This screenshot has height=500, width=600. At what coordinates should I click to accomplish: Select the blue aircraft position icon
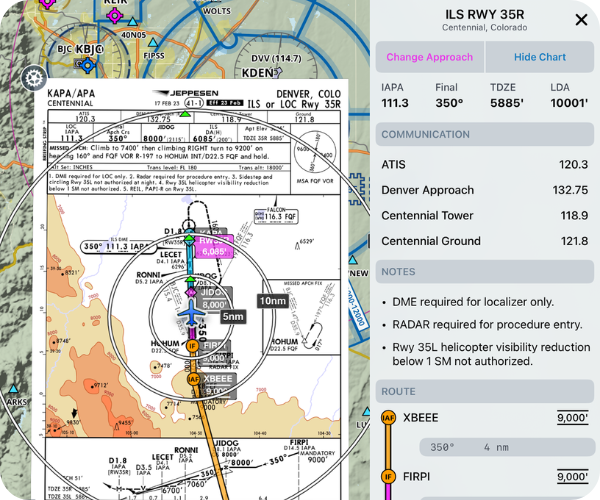(192, 313)
